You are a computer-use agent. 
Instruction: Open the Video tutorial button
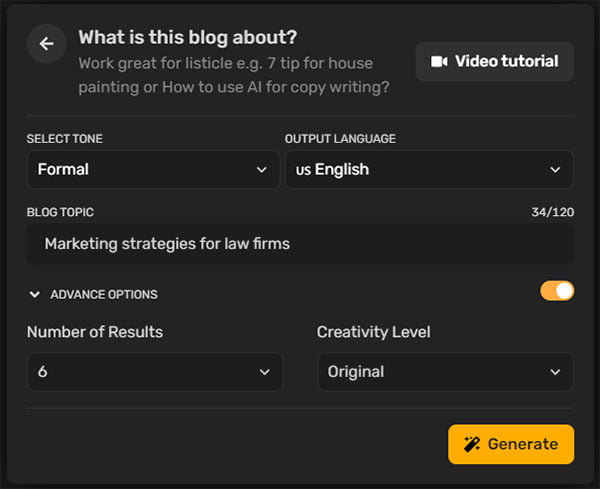pyautogui.click(x=495, y=61)
